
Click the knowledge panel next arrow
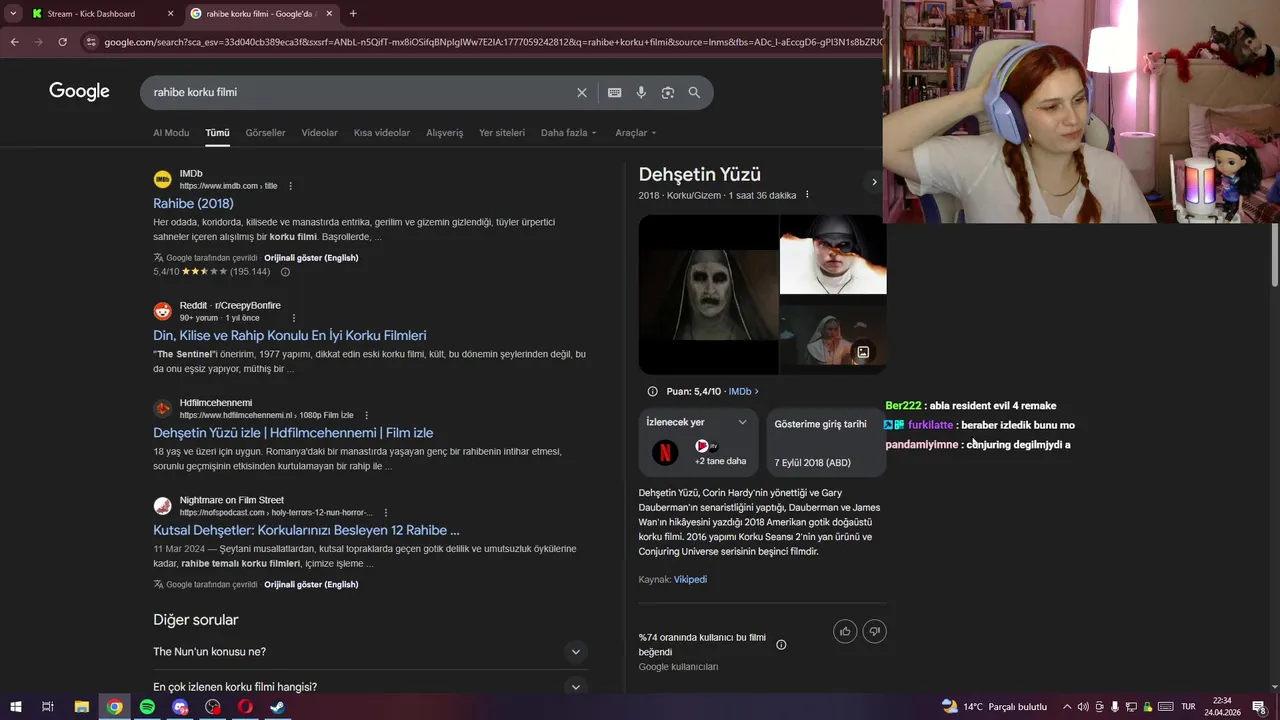(x=874, y=182)
